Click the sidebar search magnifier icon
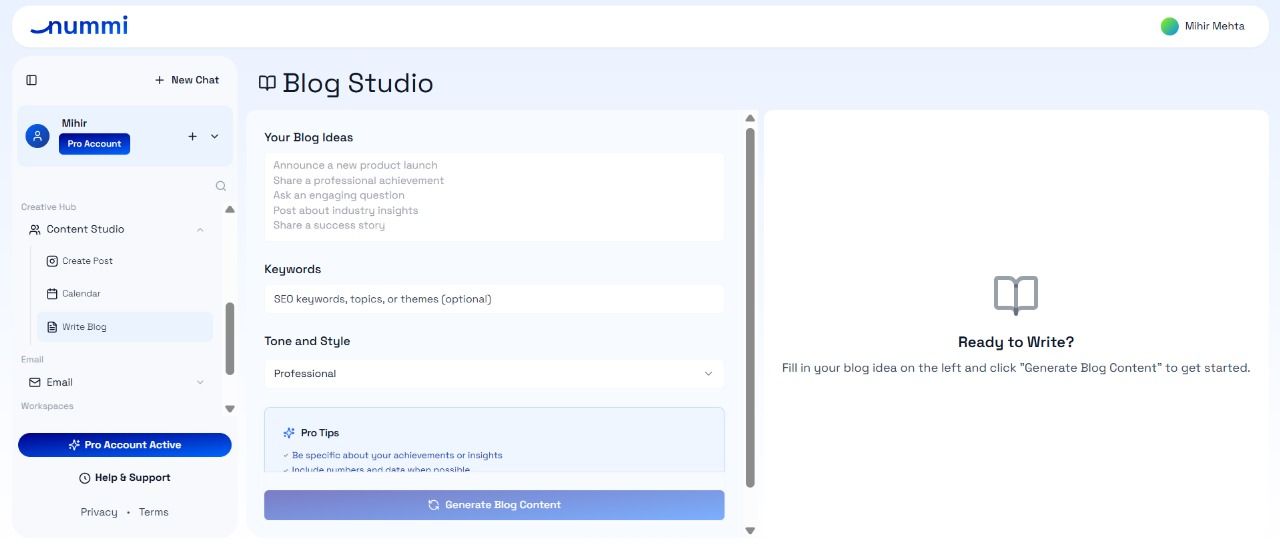The height and width of the screenshot is (544, 1280). (221, 186)
